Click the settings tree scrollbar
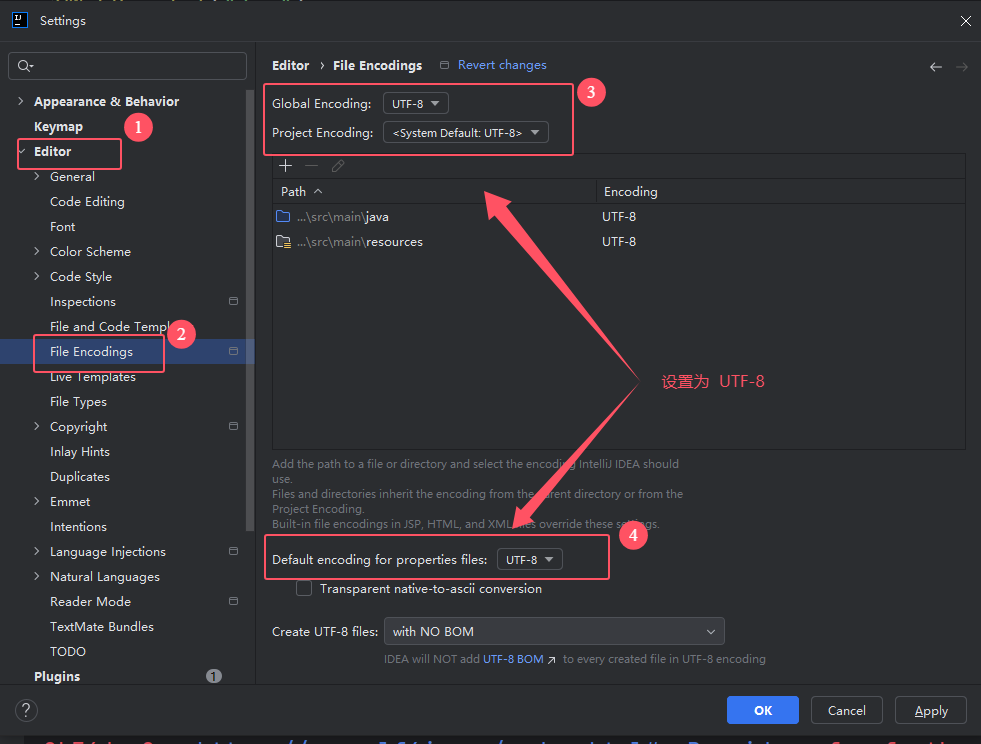The height and width of the screenshot is (744, 981). [x=250, y=310]
